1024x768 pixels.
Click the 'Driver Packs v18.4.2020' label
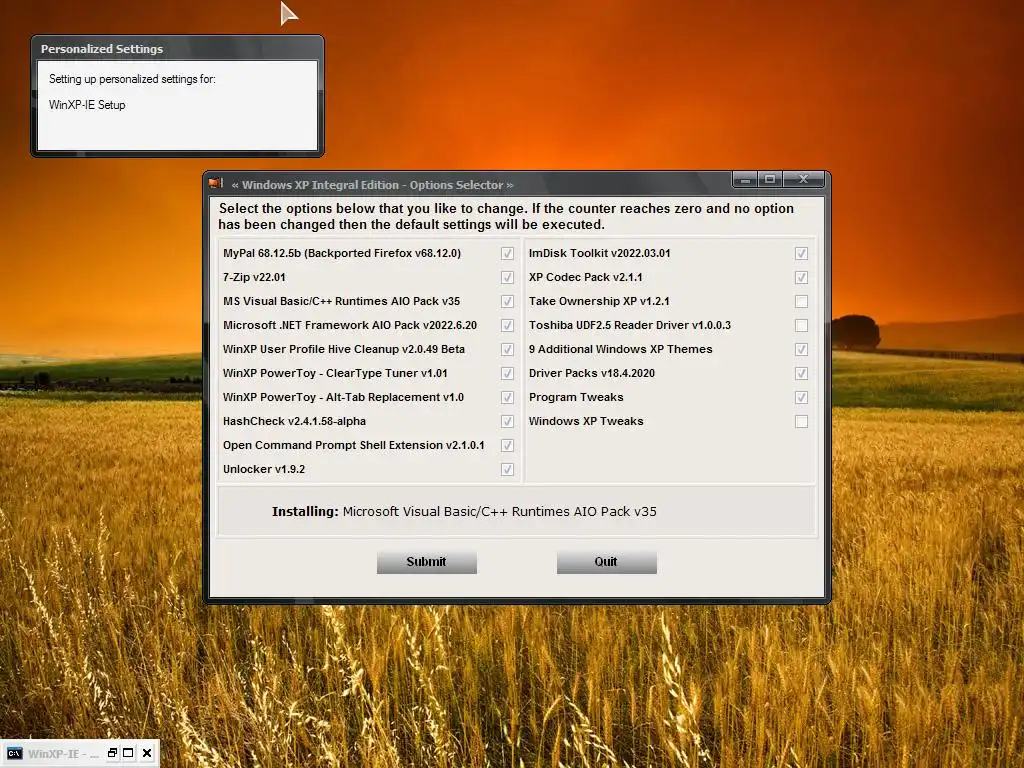[592, 374]
